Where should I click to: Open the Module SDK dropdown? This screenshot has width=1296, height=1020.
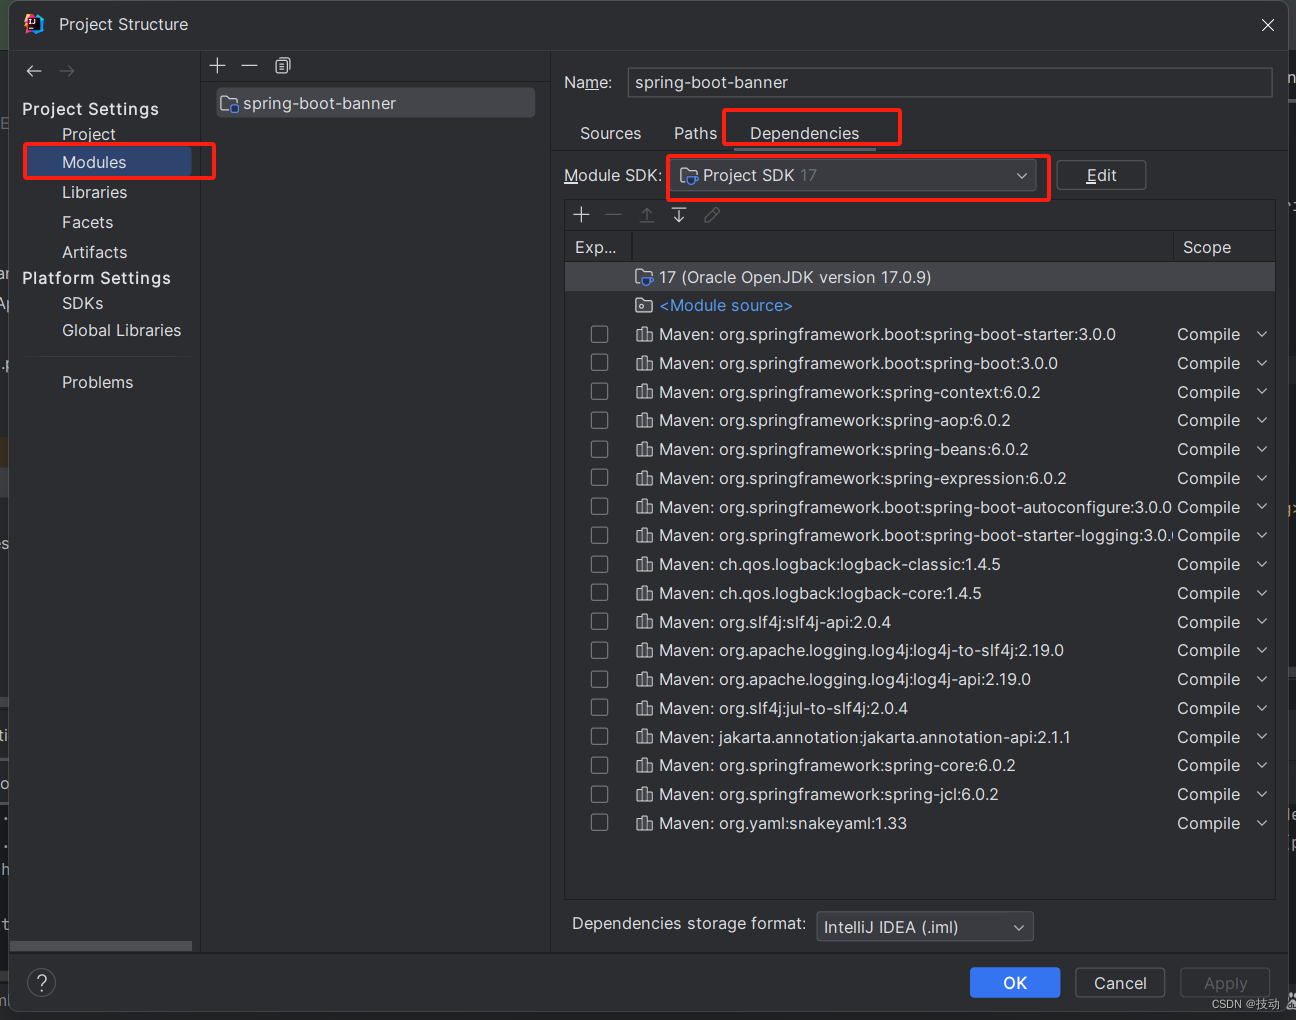(x=856, y=176)
